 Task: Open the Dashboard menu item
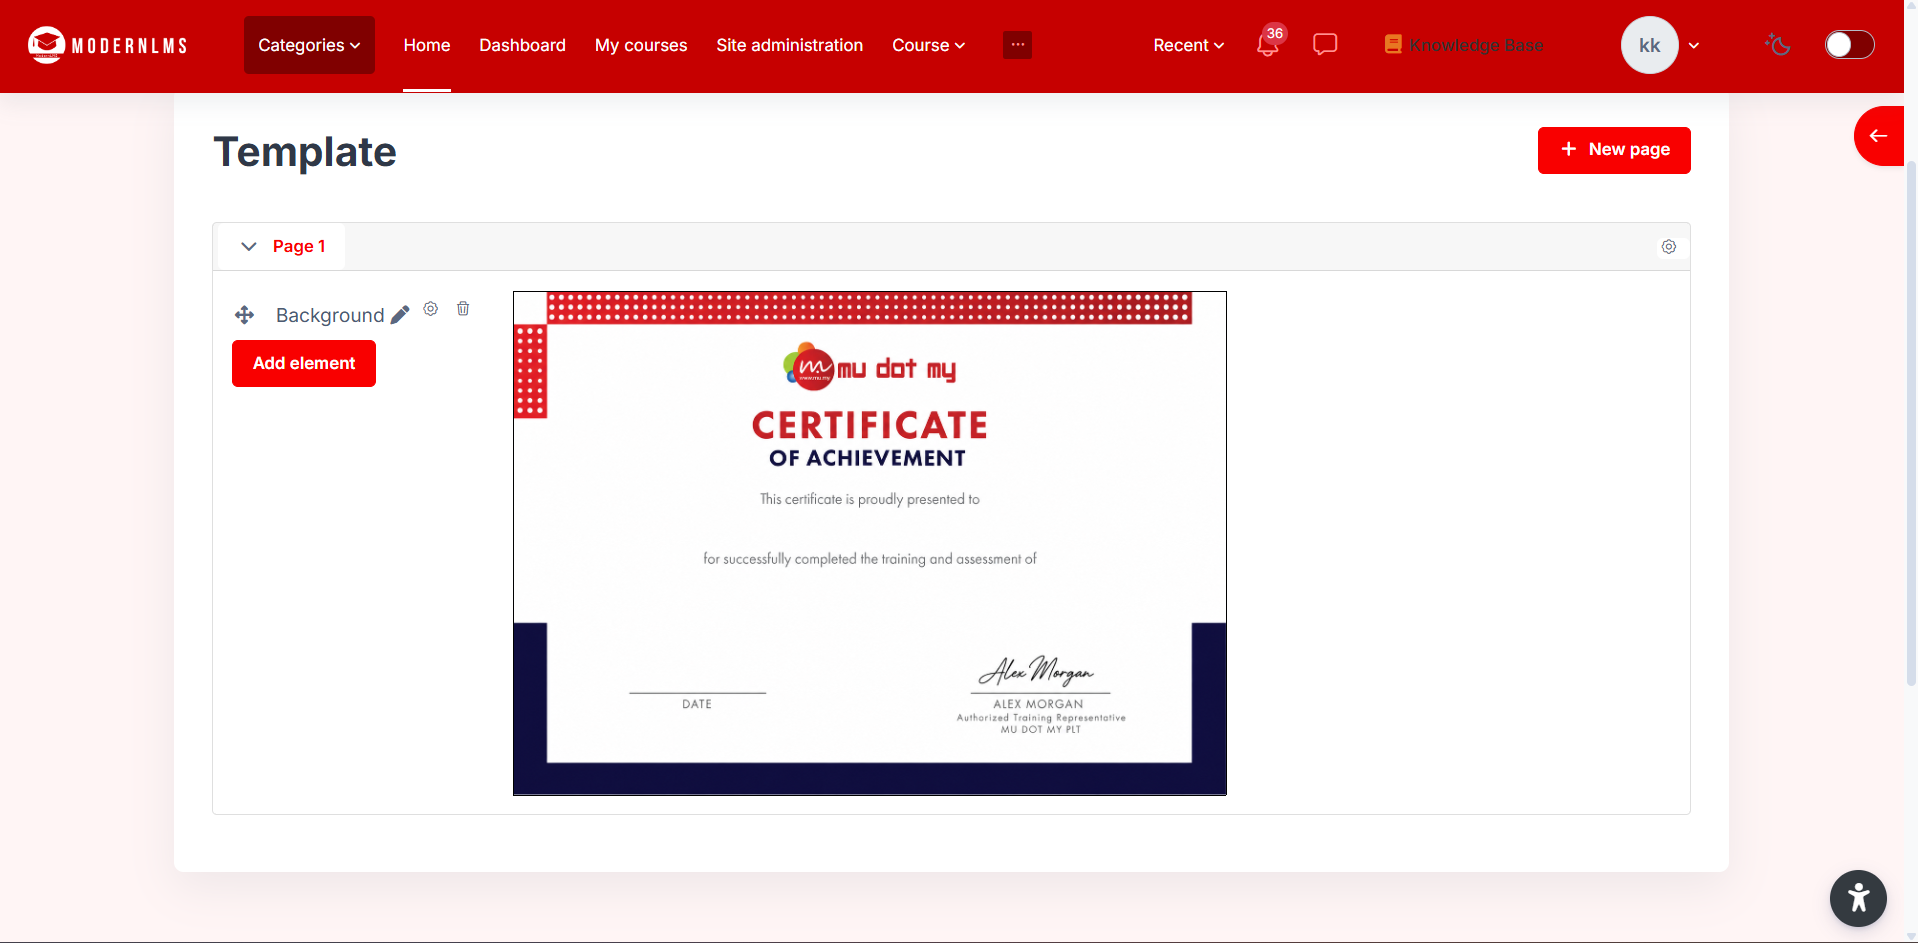click(522, 45)
